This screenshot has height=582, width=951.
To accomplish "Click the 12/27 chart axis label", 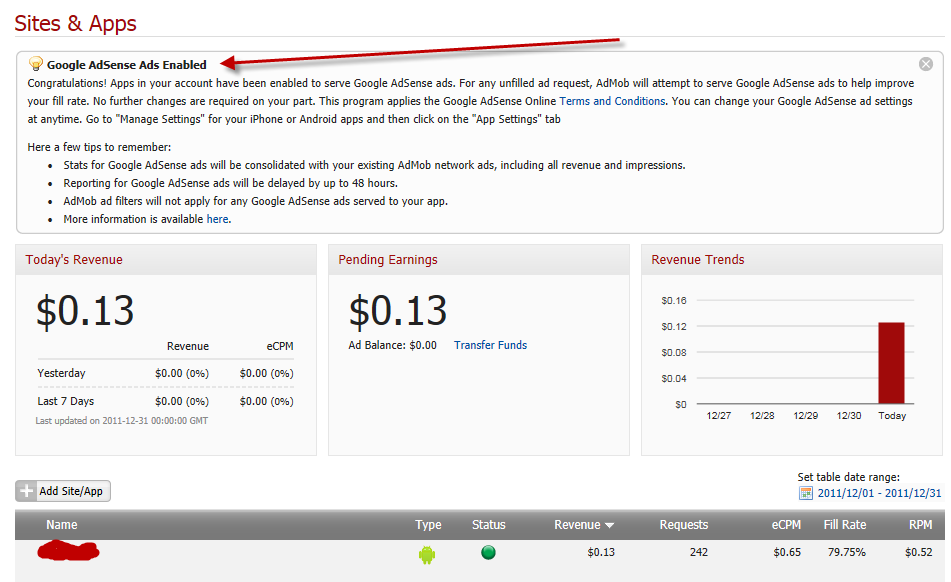I will coord(719,416).
